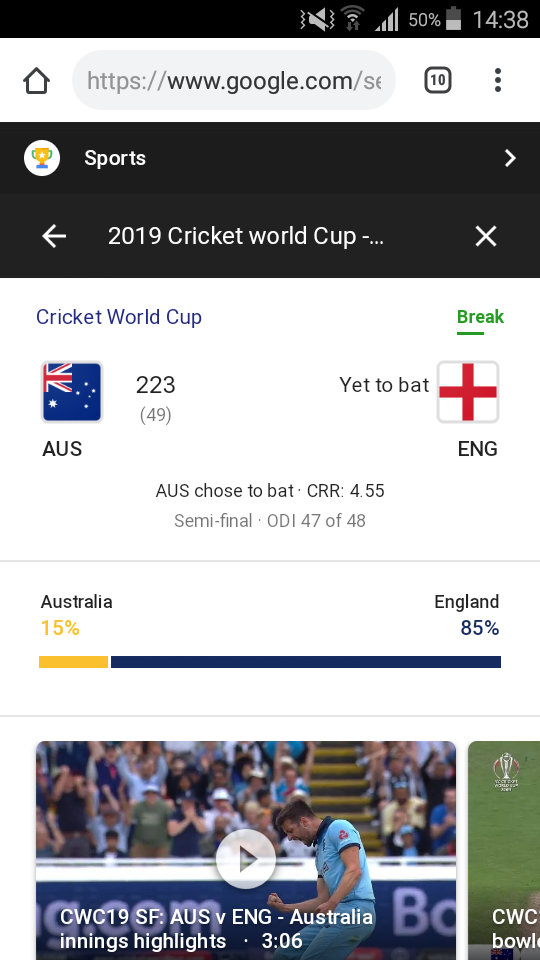
Task: Tap the Semi-final ODI 47 of 48 text
Action: [270, 521]
